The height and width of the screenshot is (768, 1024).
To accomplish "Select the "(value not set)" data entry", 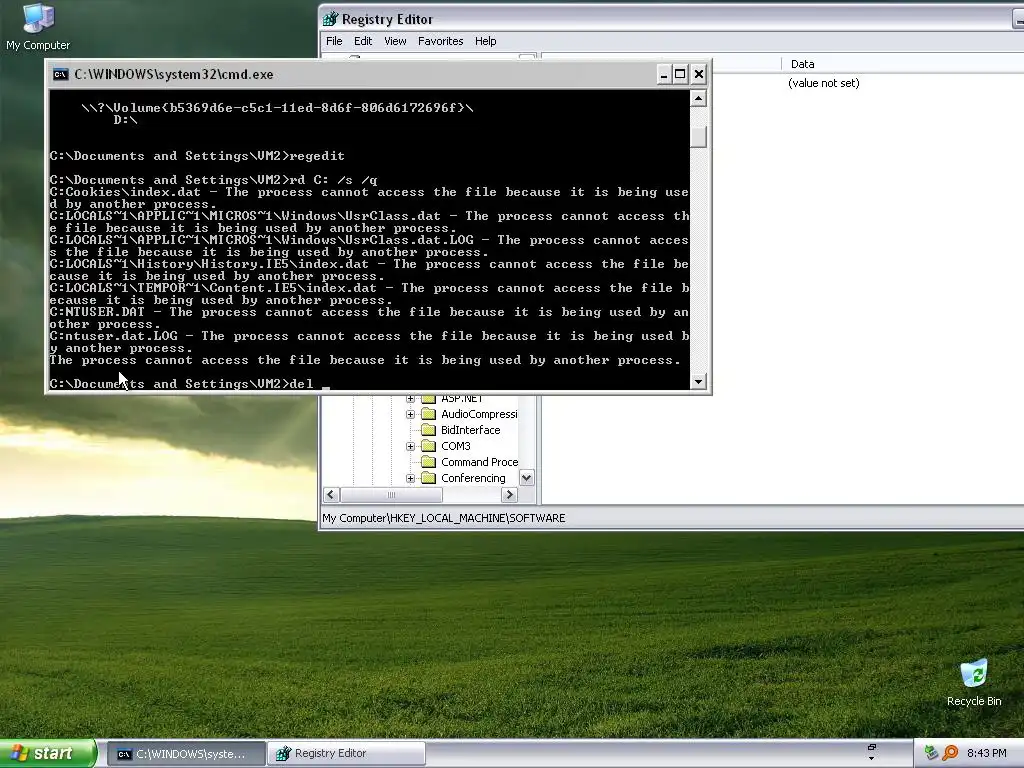I will click(x=824, y=83).
